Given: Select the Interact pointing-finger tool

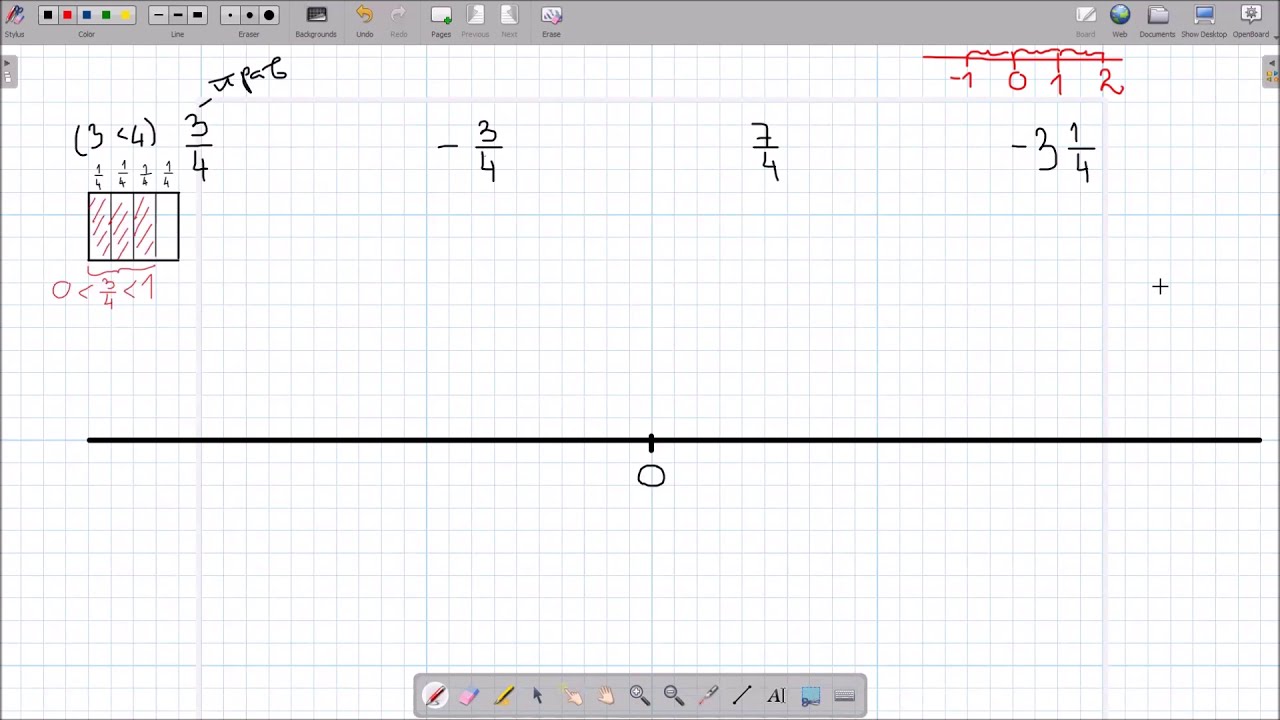Looking at the screenshot, I should tap(571, 696).
